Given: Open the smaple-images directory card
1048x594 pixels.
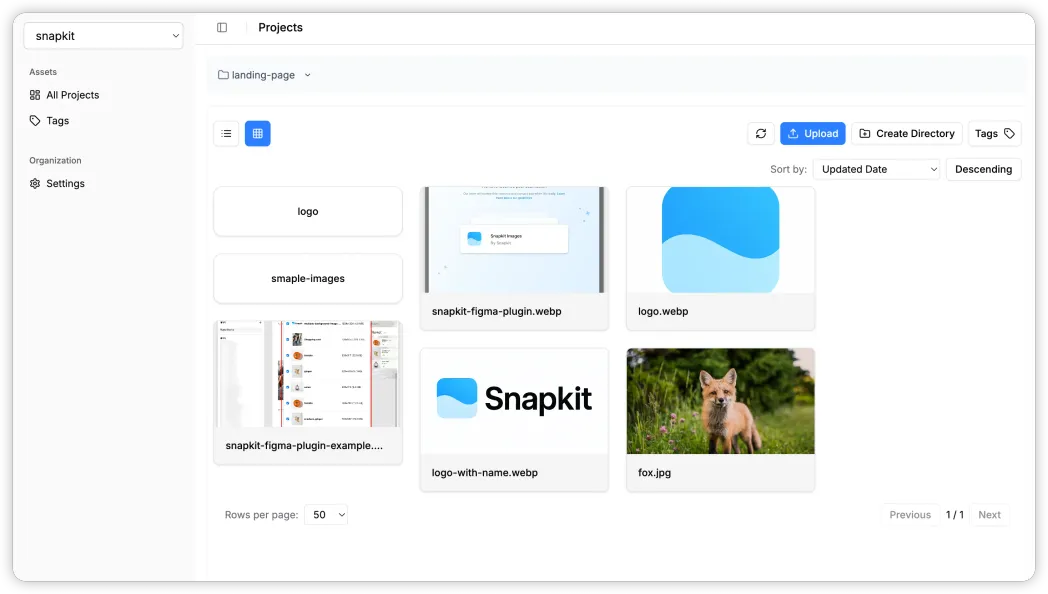Looking at the screenshot, I should tap(308, 279).
